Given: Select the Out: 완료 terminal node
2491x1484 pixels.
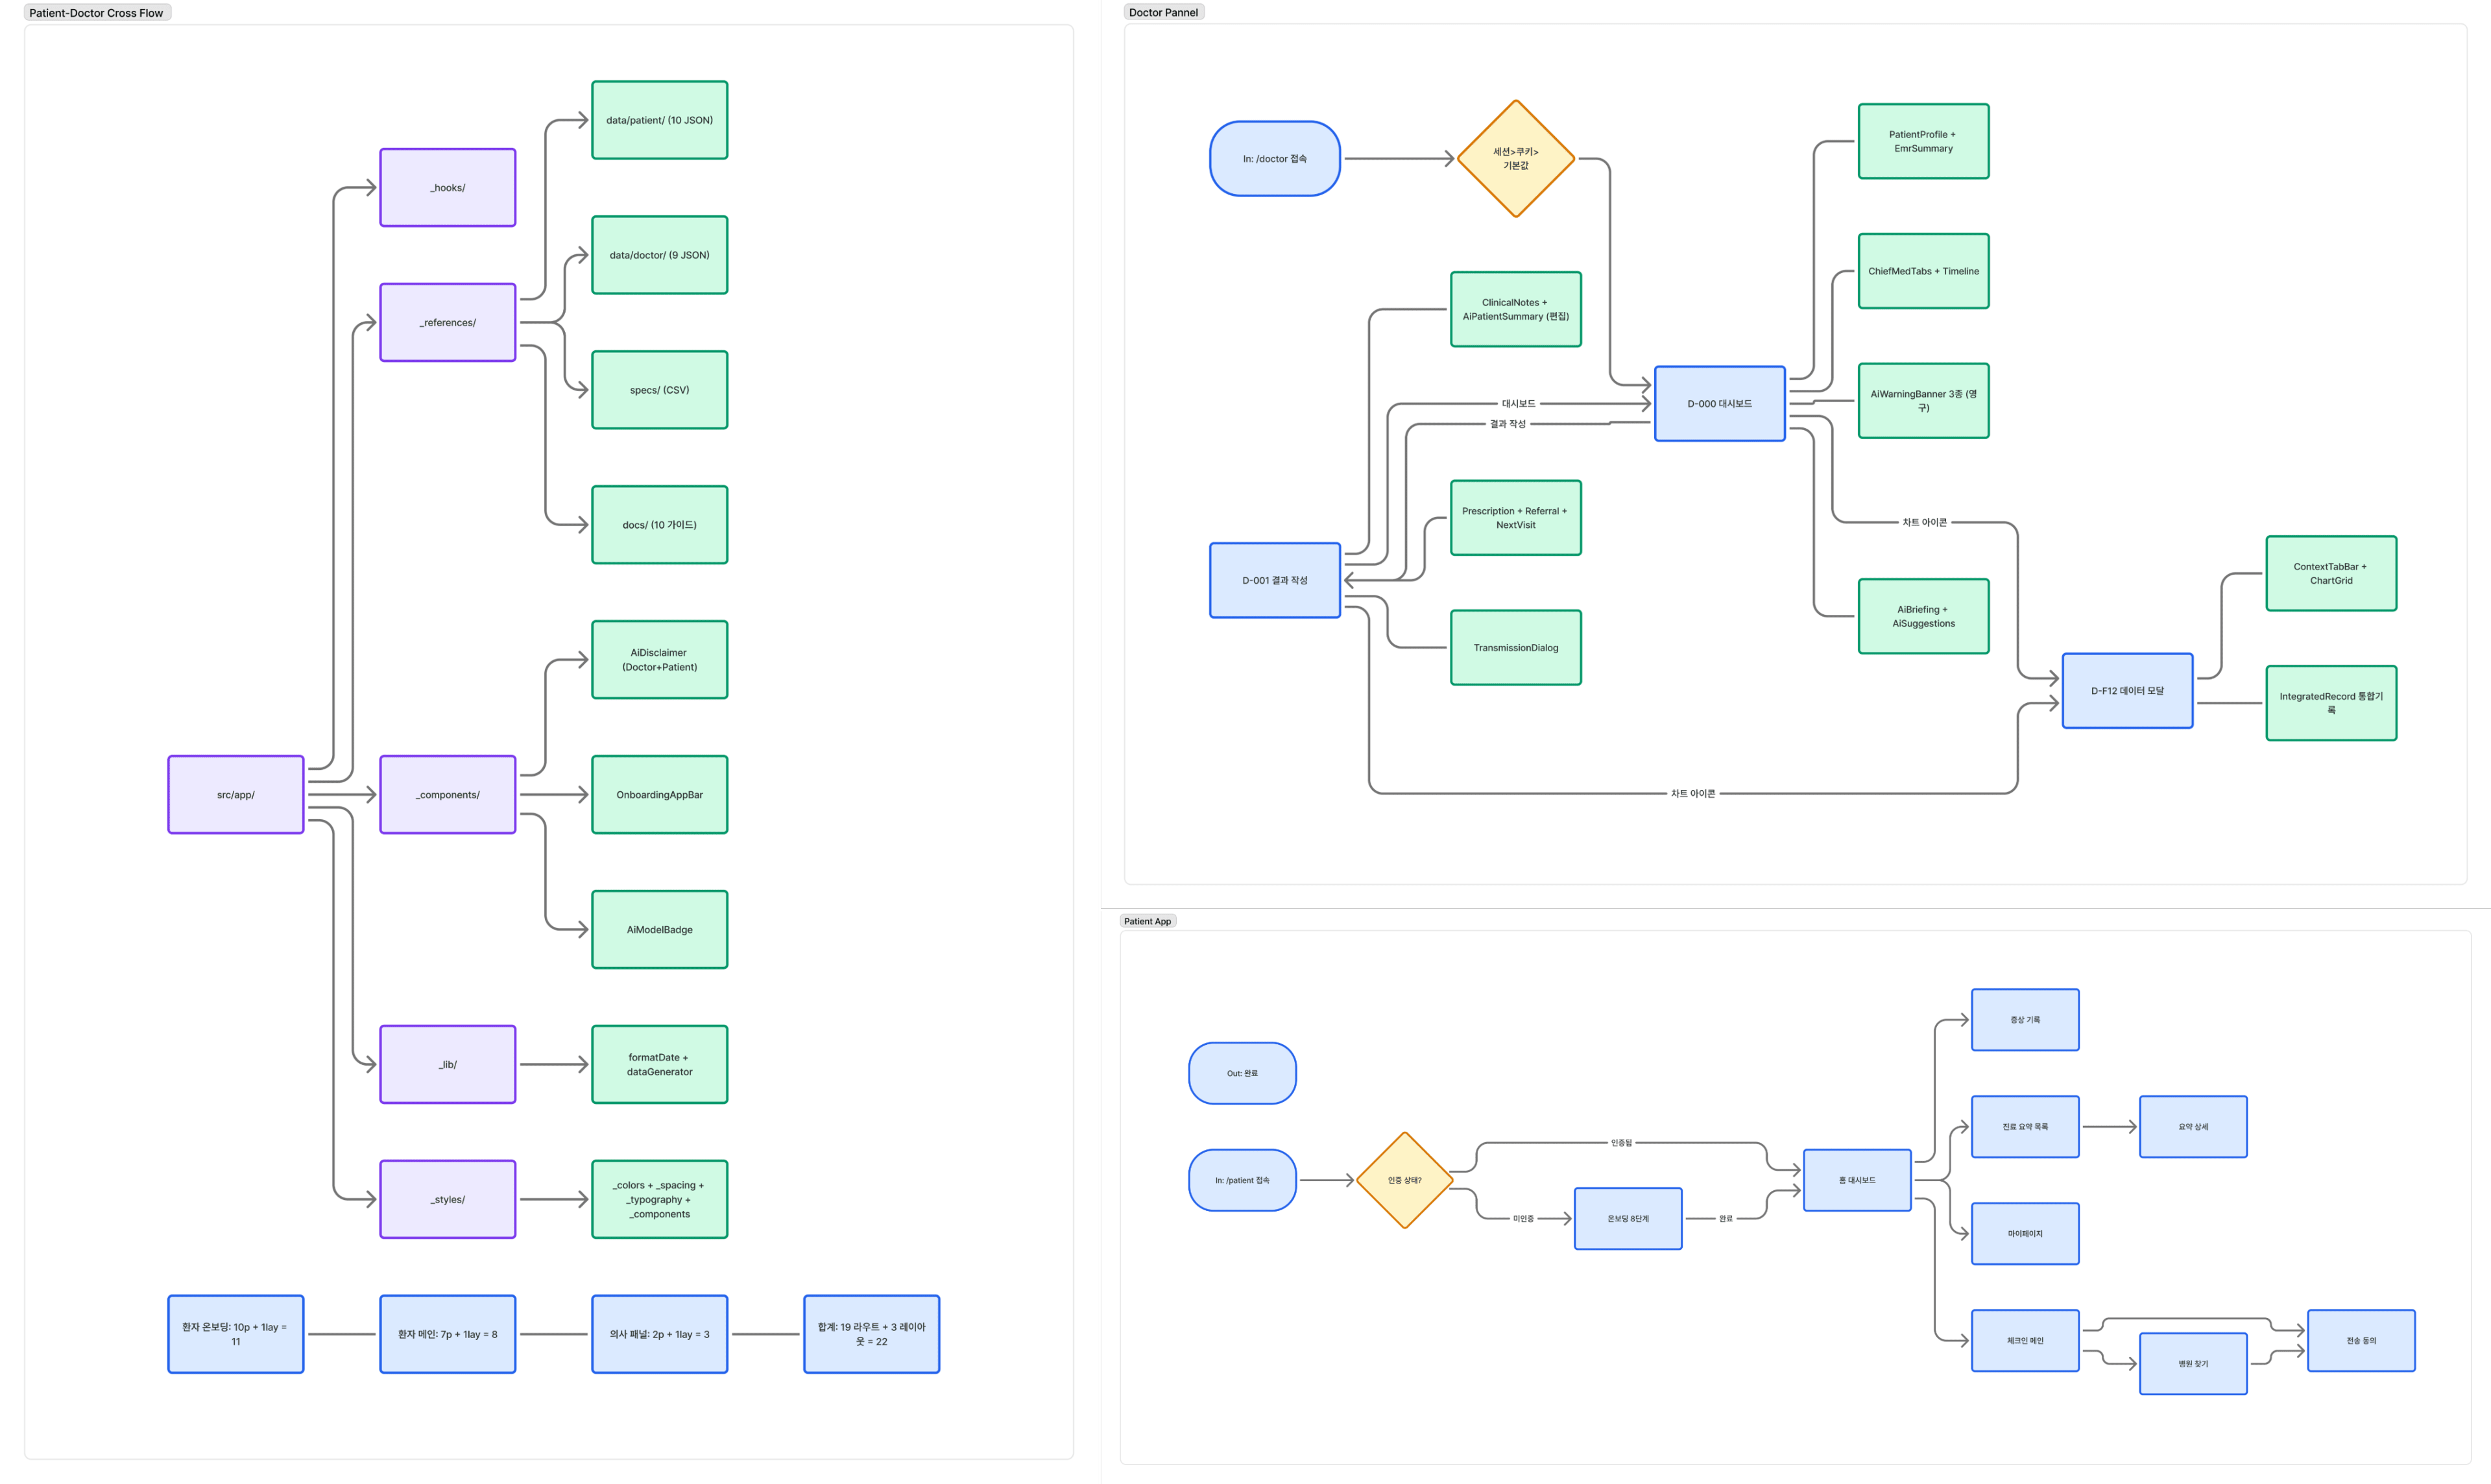Looking at the screenshot, I should [x=1242, y=1073].
